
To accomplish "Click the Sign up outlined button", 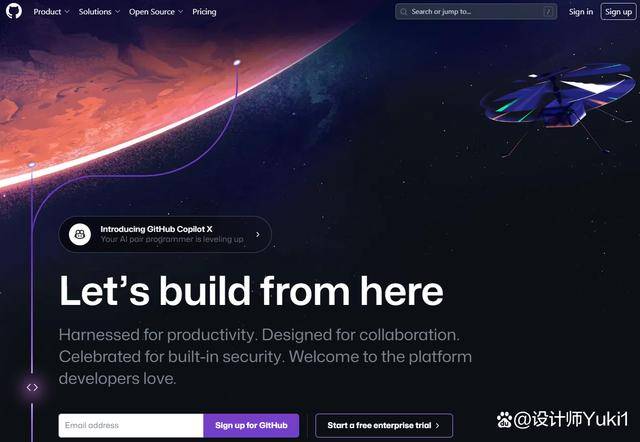I will pyautogui.click(x=618, y=12).
